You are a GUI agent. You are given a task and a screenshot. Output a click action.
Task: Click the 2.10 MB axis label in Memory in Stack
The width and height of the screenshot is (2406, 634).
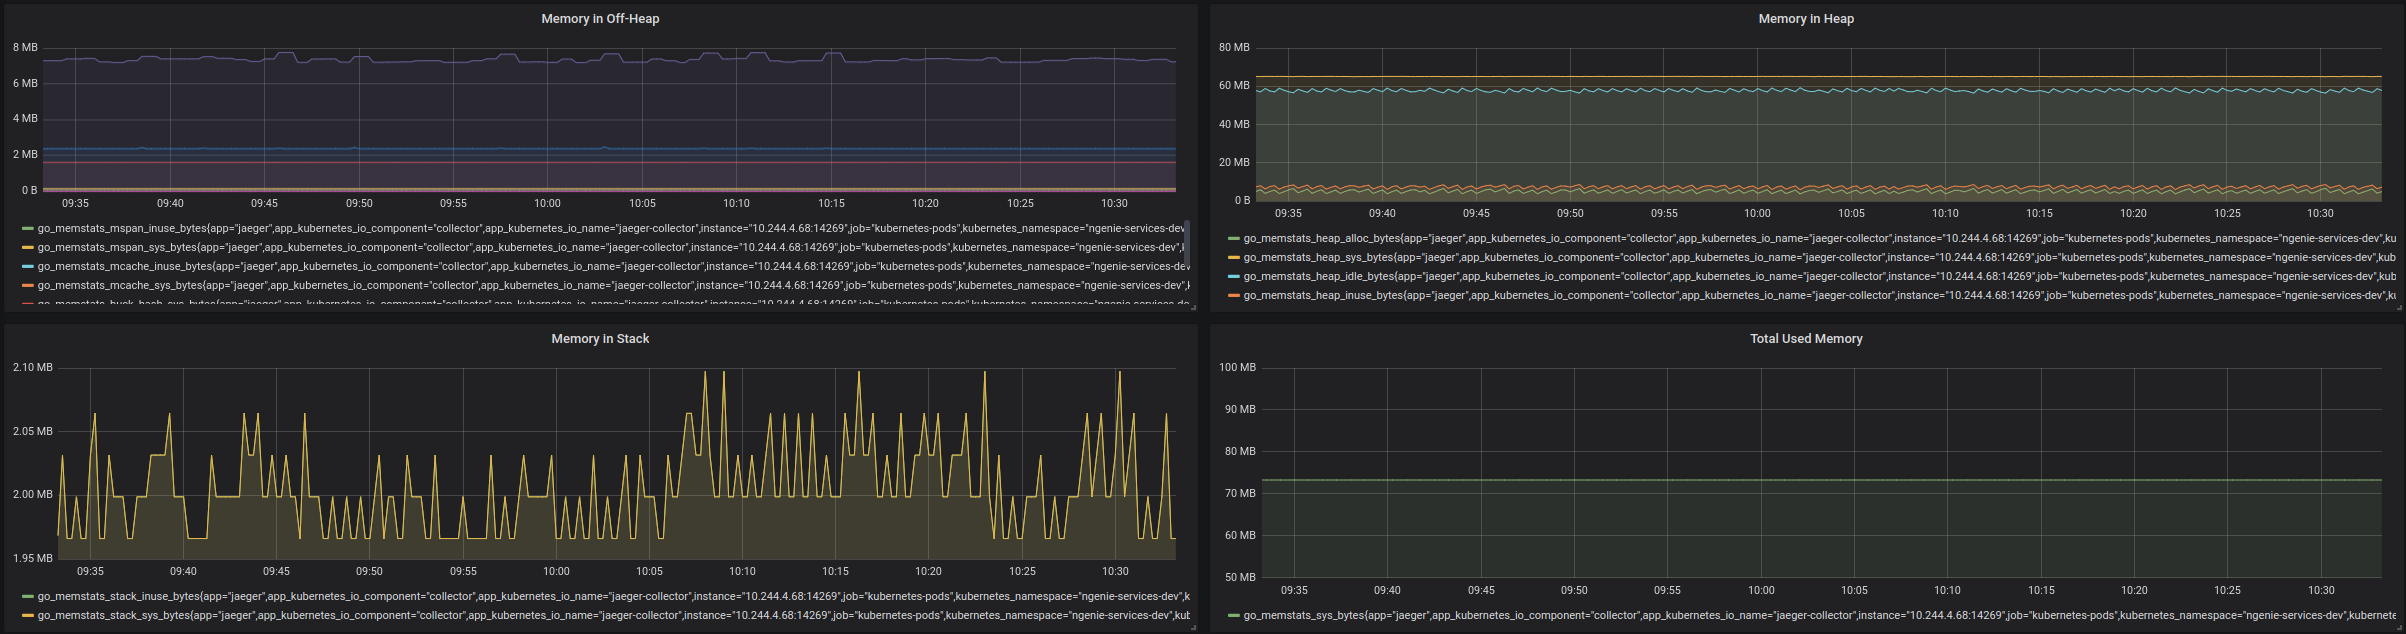(32, 367)
